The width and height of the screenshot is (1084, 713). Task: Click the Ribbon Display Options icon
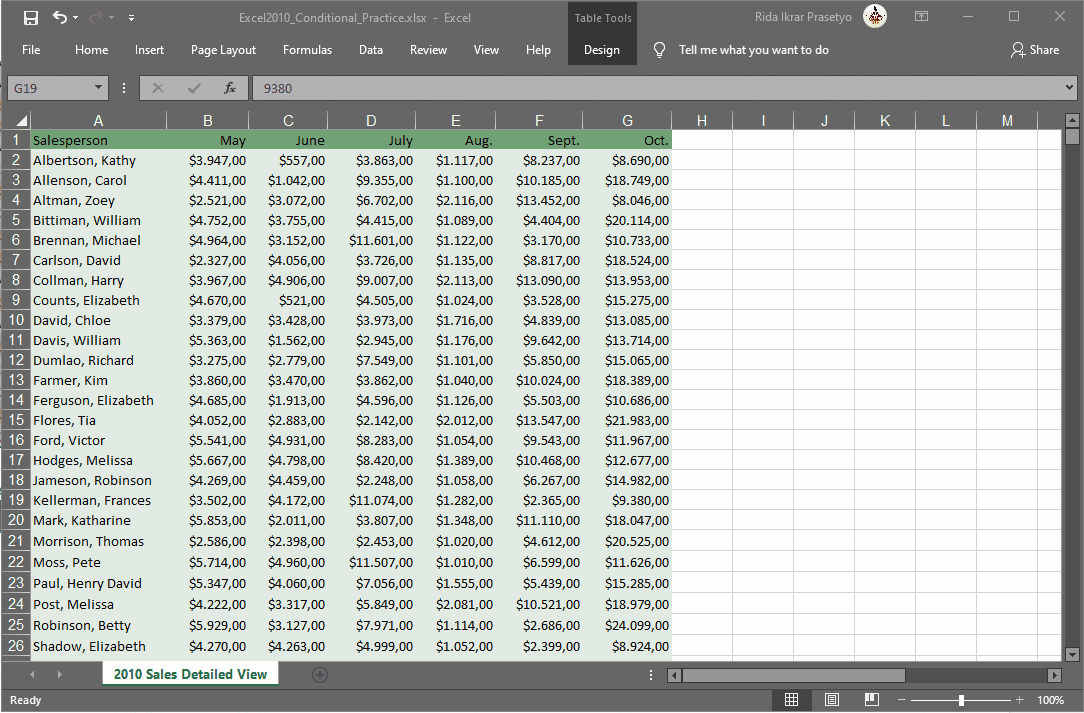point(922,17)
